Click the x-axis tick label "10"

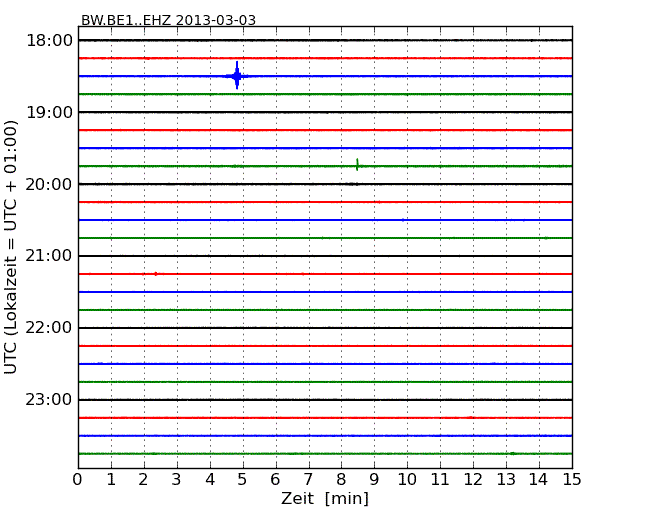407,480
